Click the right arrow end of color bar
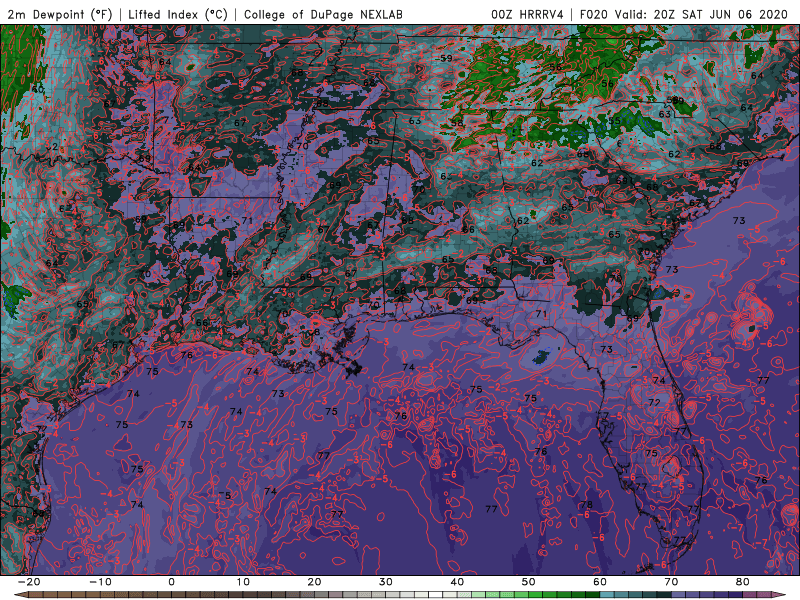800x600 pixels. point(781,595)
